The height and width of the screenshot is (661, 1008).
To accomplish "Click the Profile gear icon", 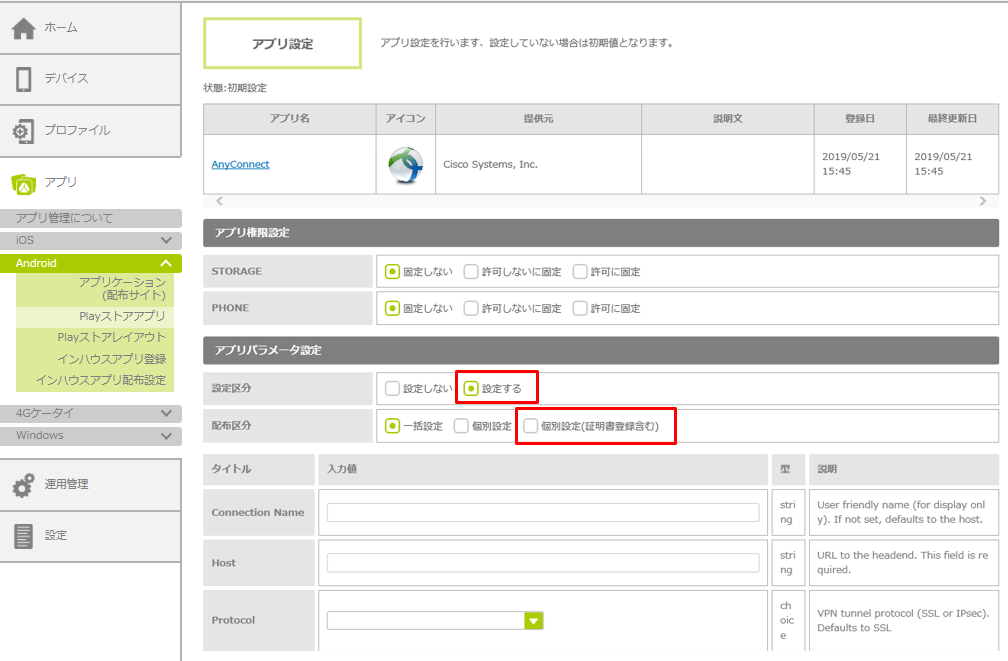I will click(24, 131).
